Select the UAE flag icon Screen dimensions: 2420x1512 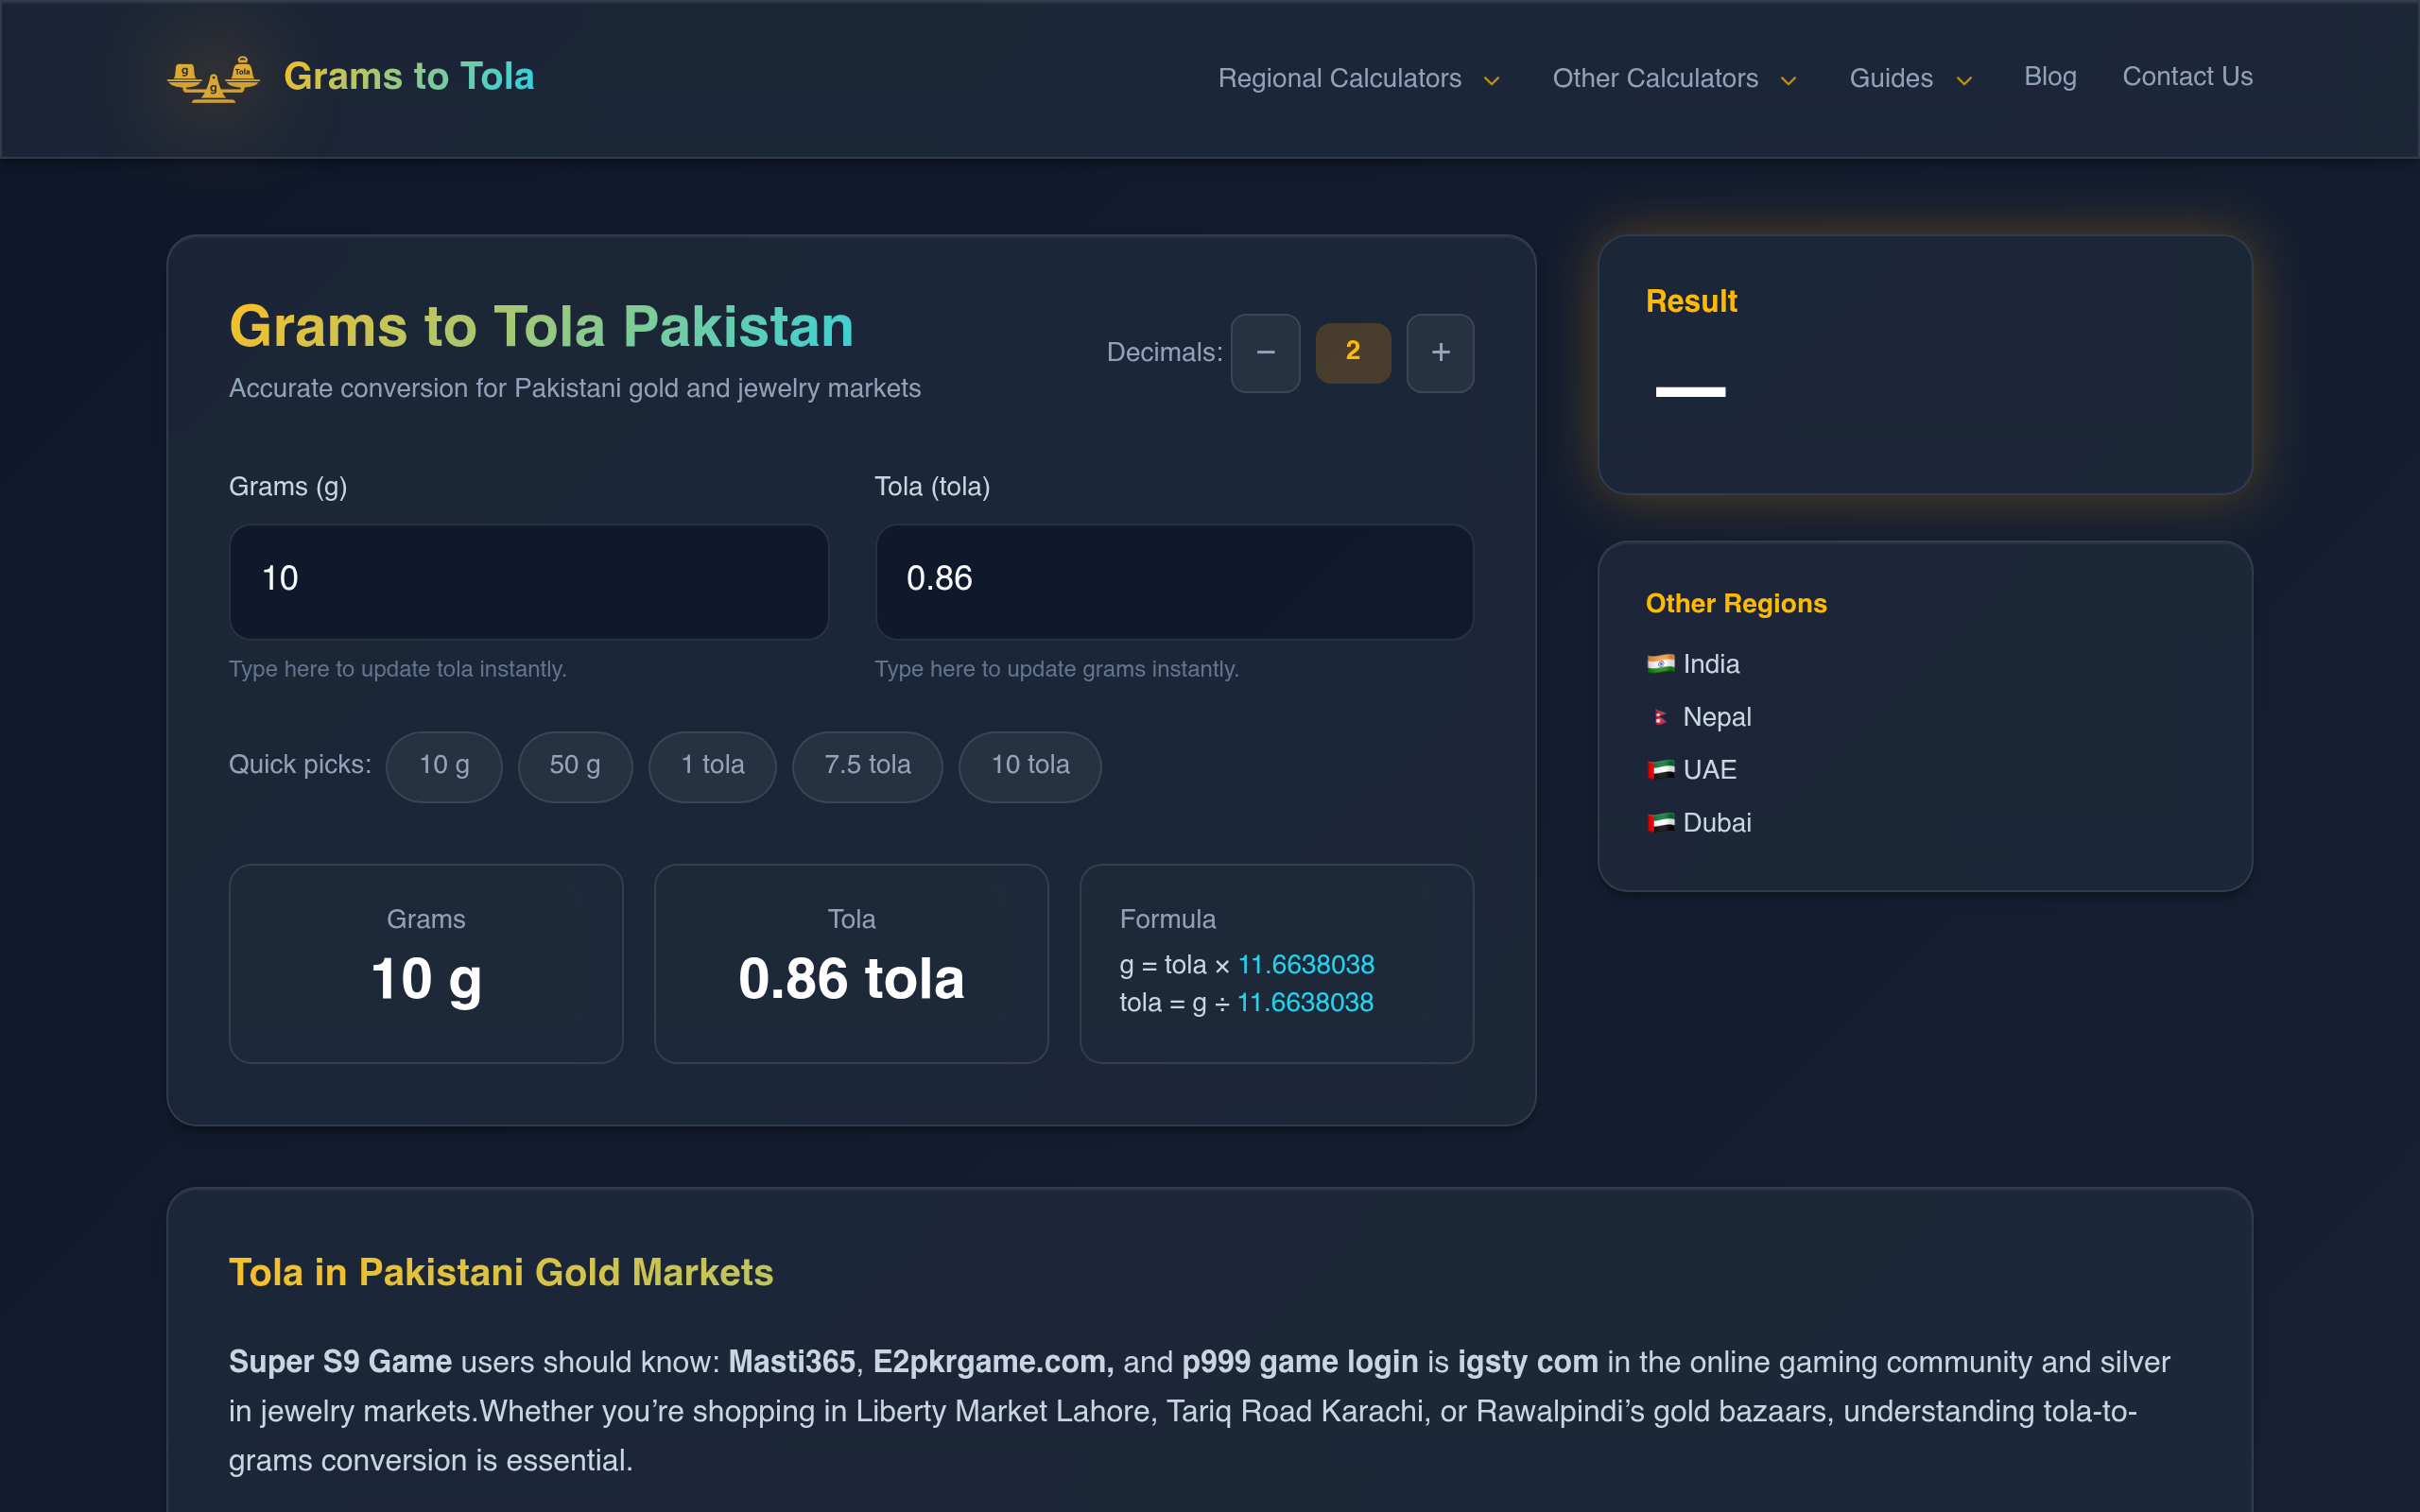(x=1660, y=770)
